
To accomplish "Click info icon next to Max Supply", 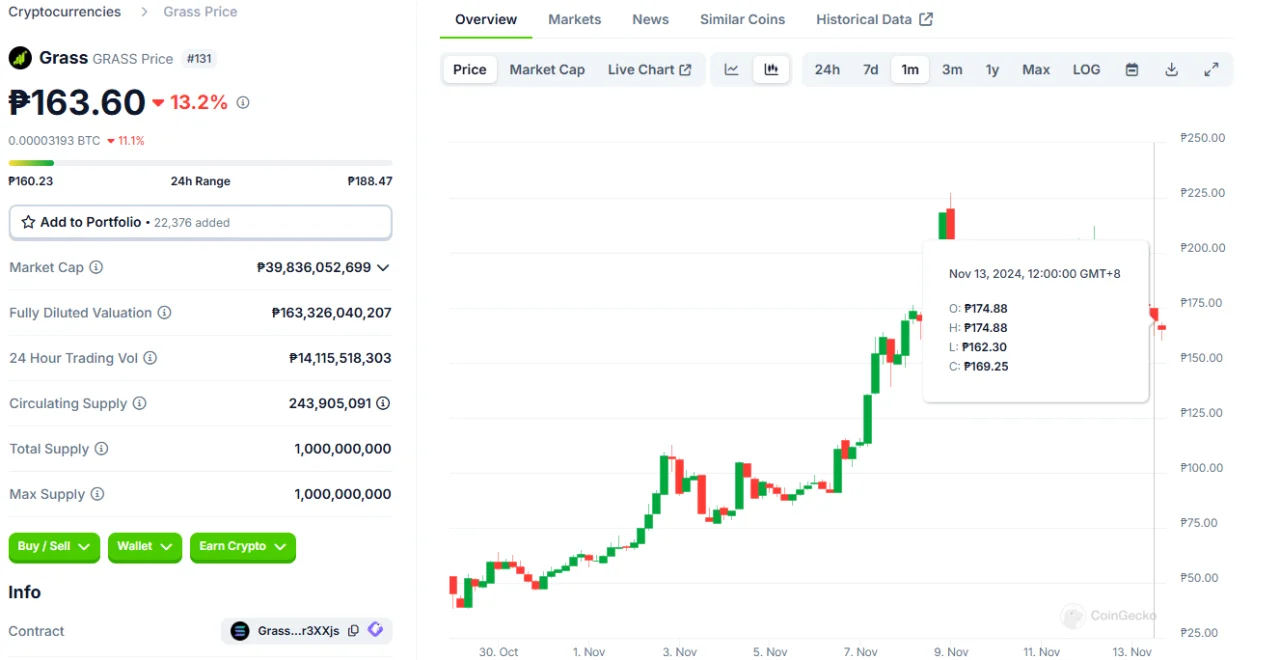I will (x=97, y=494).
